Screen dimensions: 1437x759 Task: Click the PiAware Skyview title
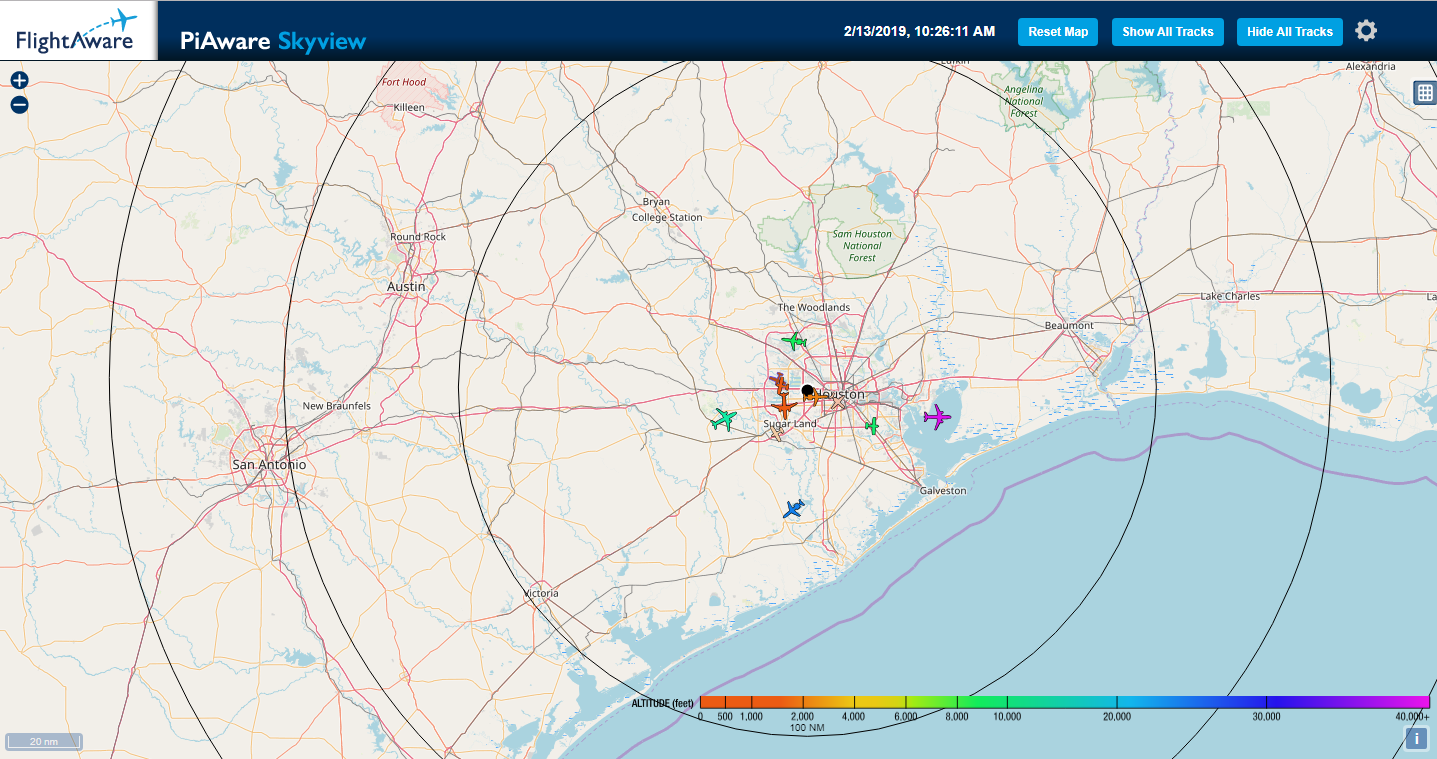[273, 41]
